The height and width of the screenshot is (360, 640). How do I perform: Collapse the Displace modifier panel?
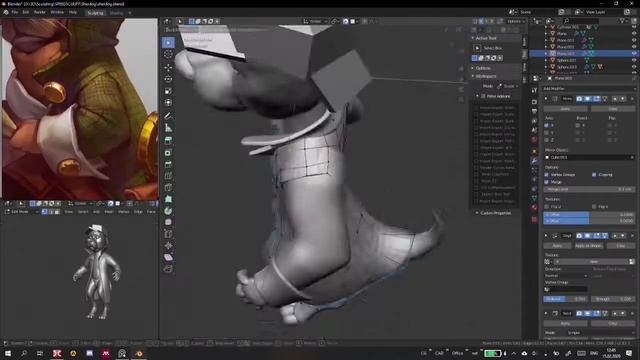pyautogui.click(x=546, y=236)
